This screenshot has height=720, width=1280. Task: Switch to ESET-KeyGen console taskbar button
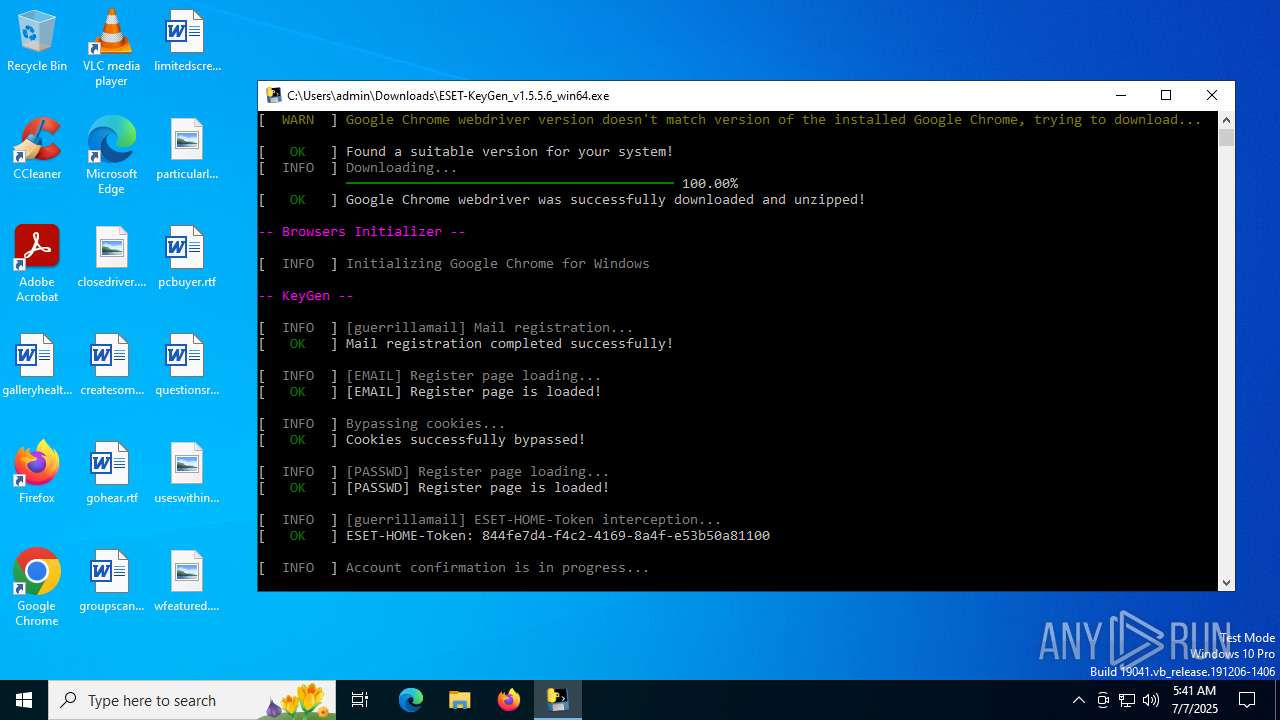[x=558, y=700]
